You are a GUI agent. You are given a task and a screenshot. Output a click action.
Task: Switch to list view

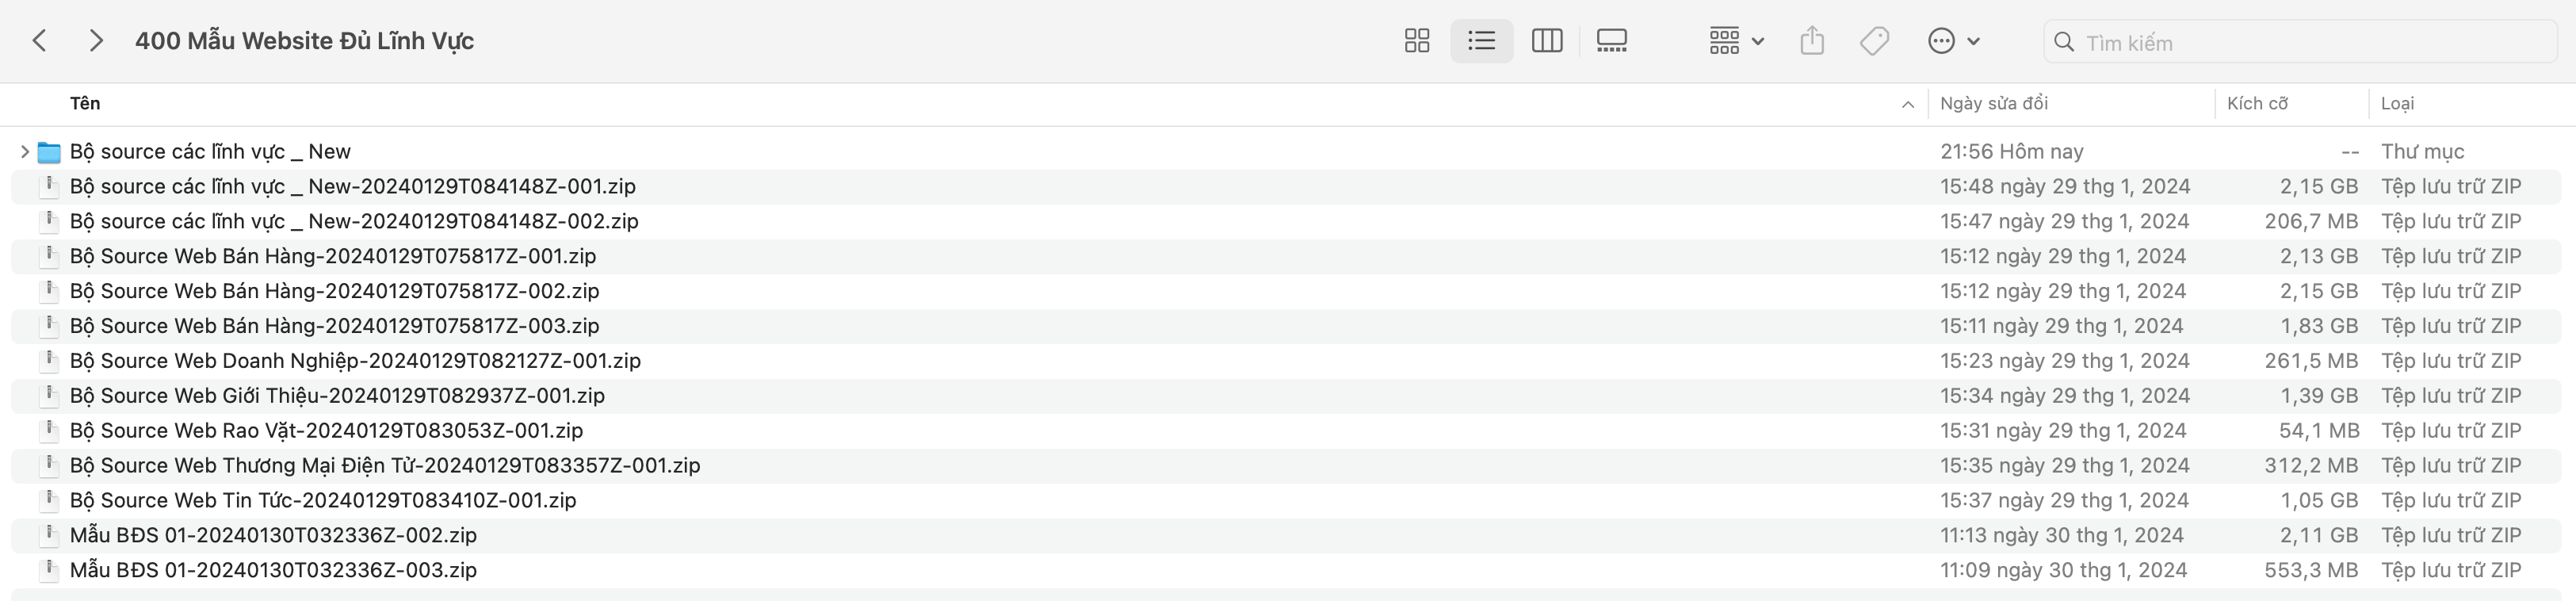[x=1481, y=41]
